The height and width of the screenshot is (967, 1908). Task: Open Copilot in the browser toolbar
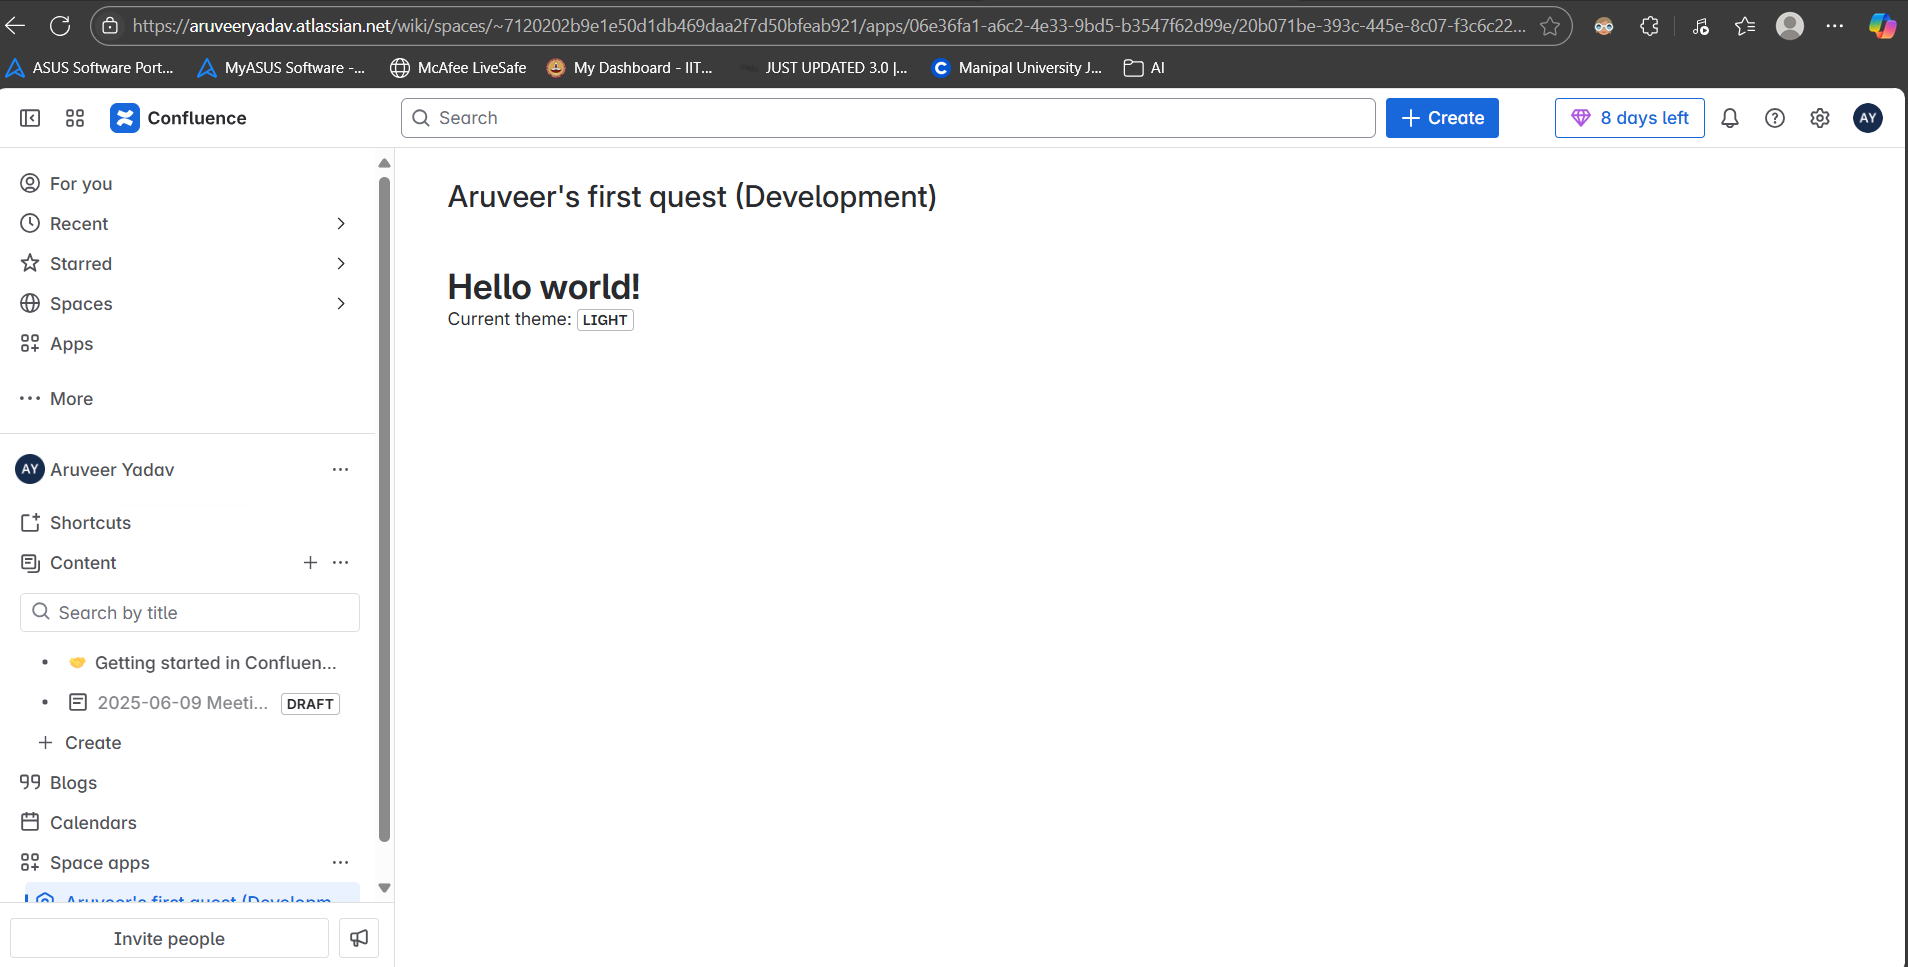click(1883, 25)
